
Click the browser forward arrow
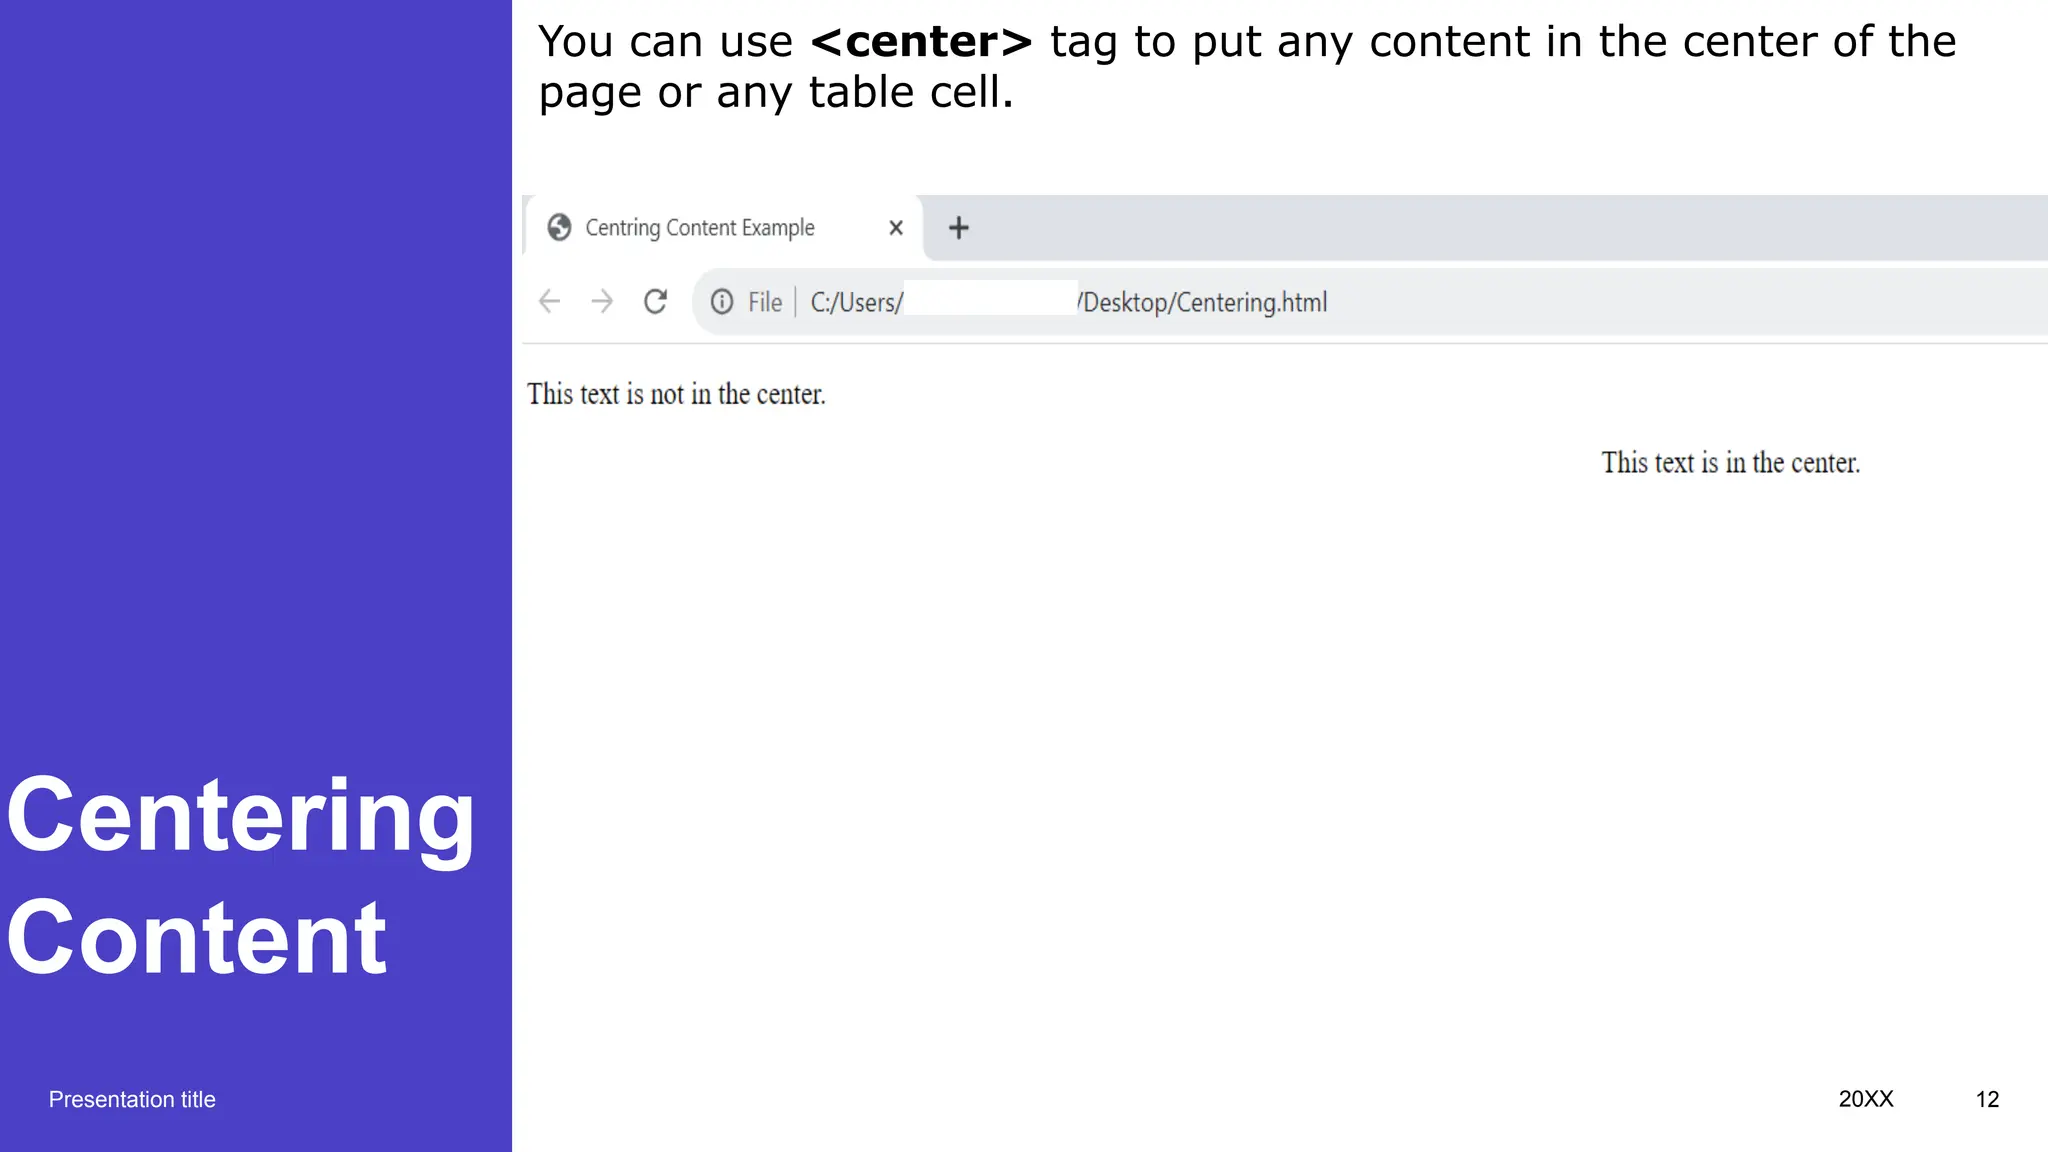point(602,301)
